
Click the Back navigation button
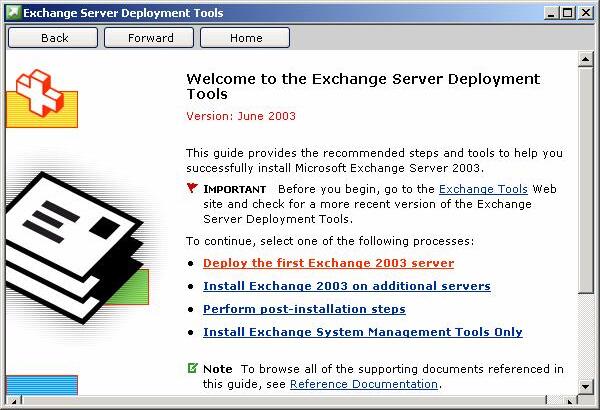click(x=53, y=38)
